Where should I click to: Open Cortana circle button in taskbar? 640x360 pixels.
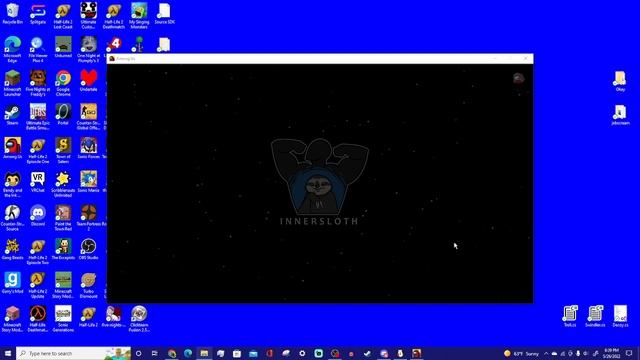[138, 353]
